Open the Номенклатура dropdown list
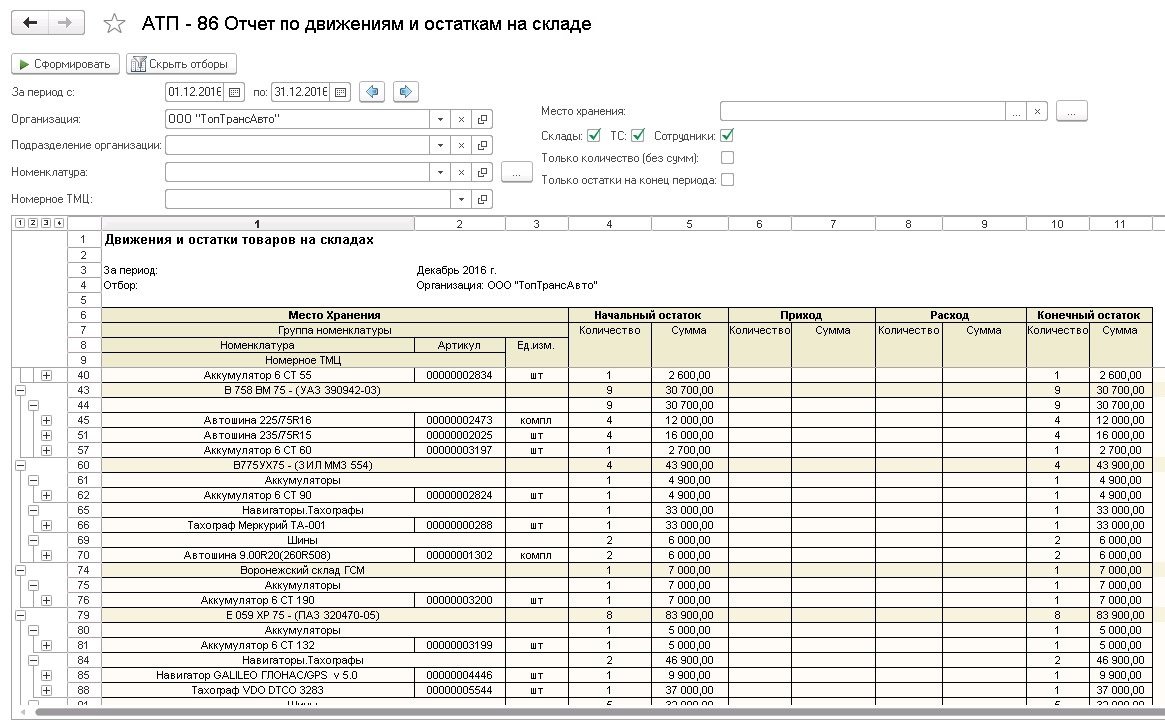 [x=441, y=172]
